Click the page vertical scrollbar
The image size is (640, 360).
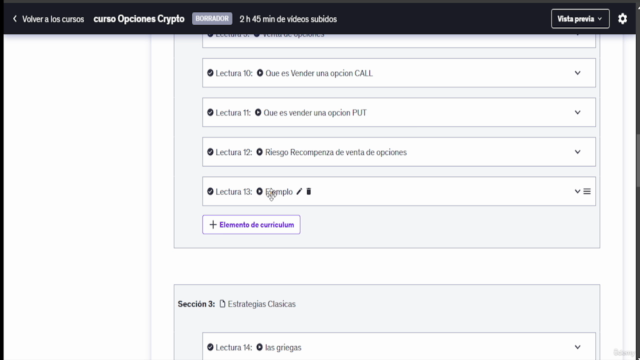pos(638,159)
